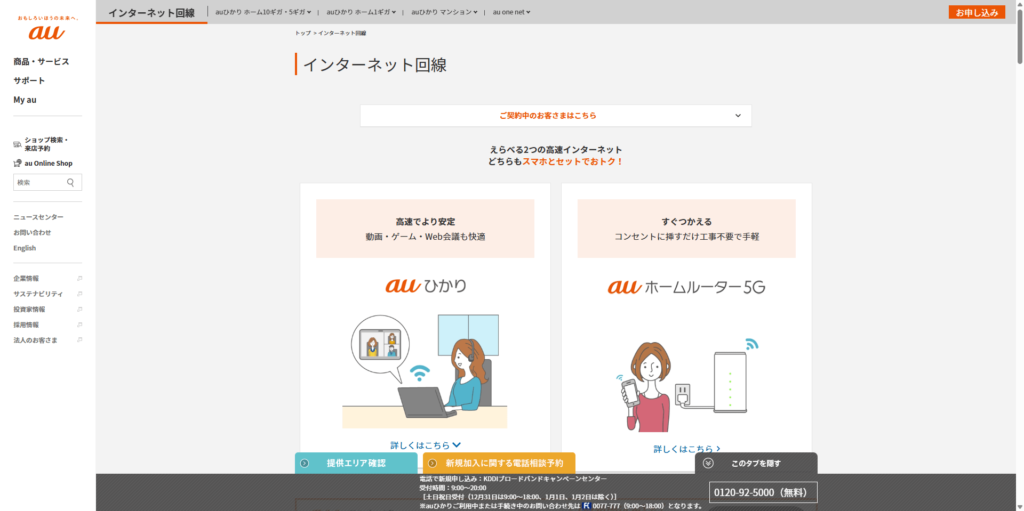Open 詳しくはこちら under ホームルーター5G
Screen dimensions: 1024x511
(687, 449)
